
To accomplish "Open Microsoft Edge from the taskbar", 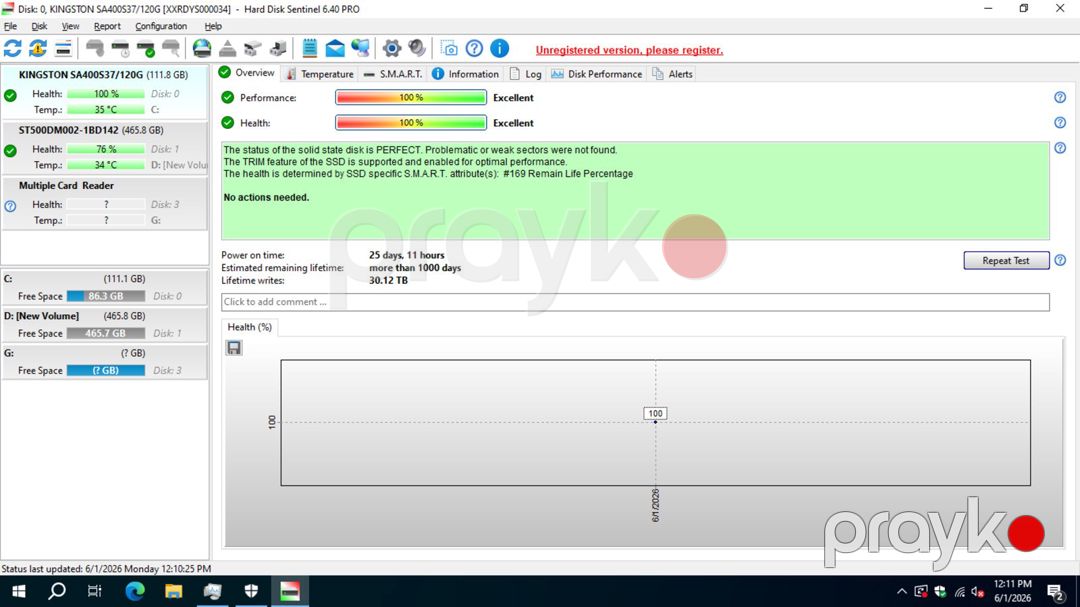I will pos(135,591).
